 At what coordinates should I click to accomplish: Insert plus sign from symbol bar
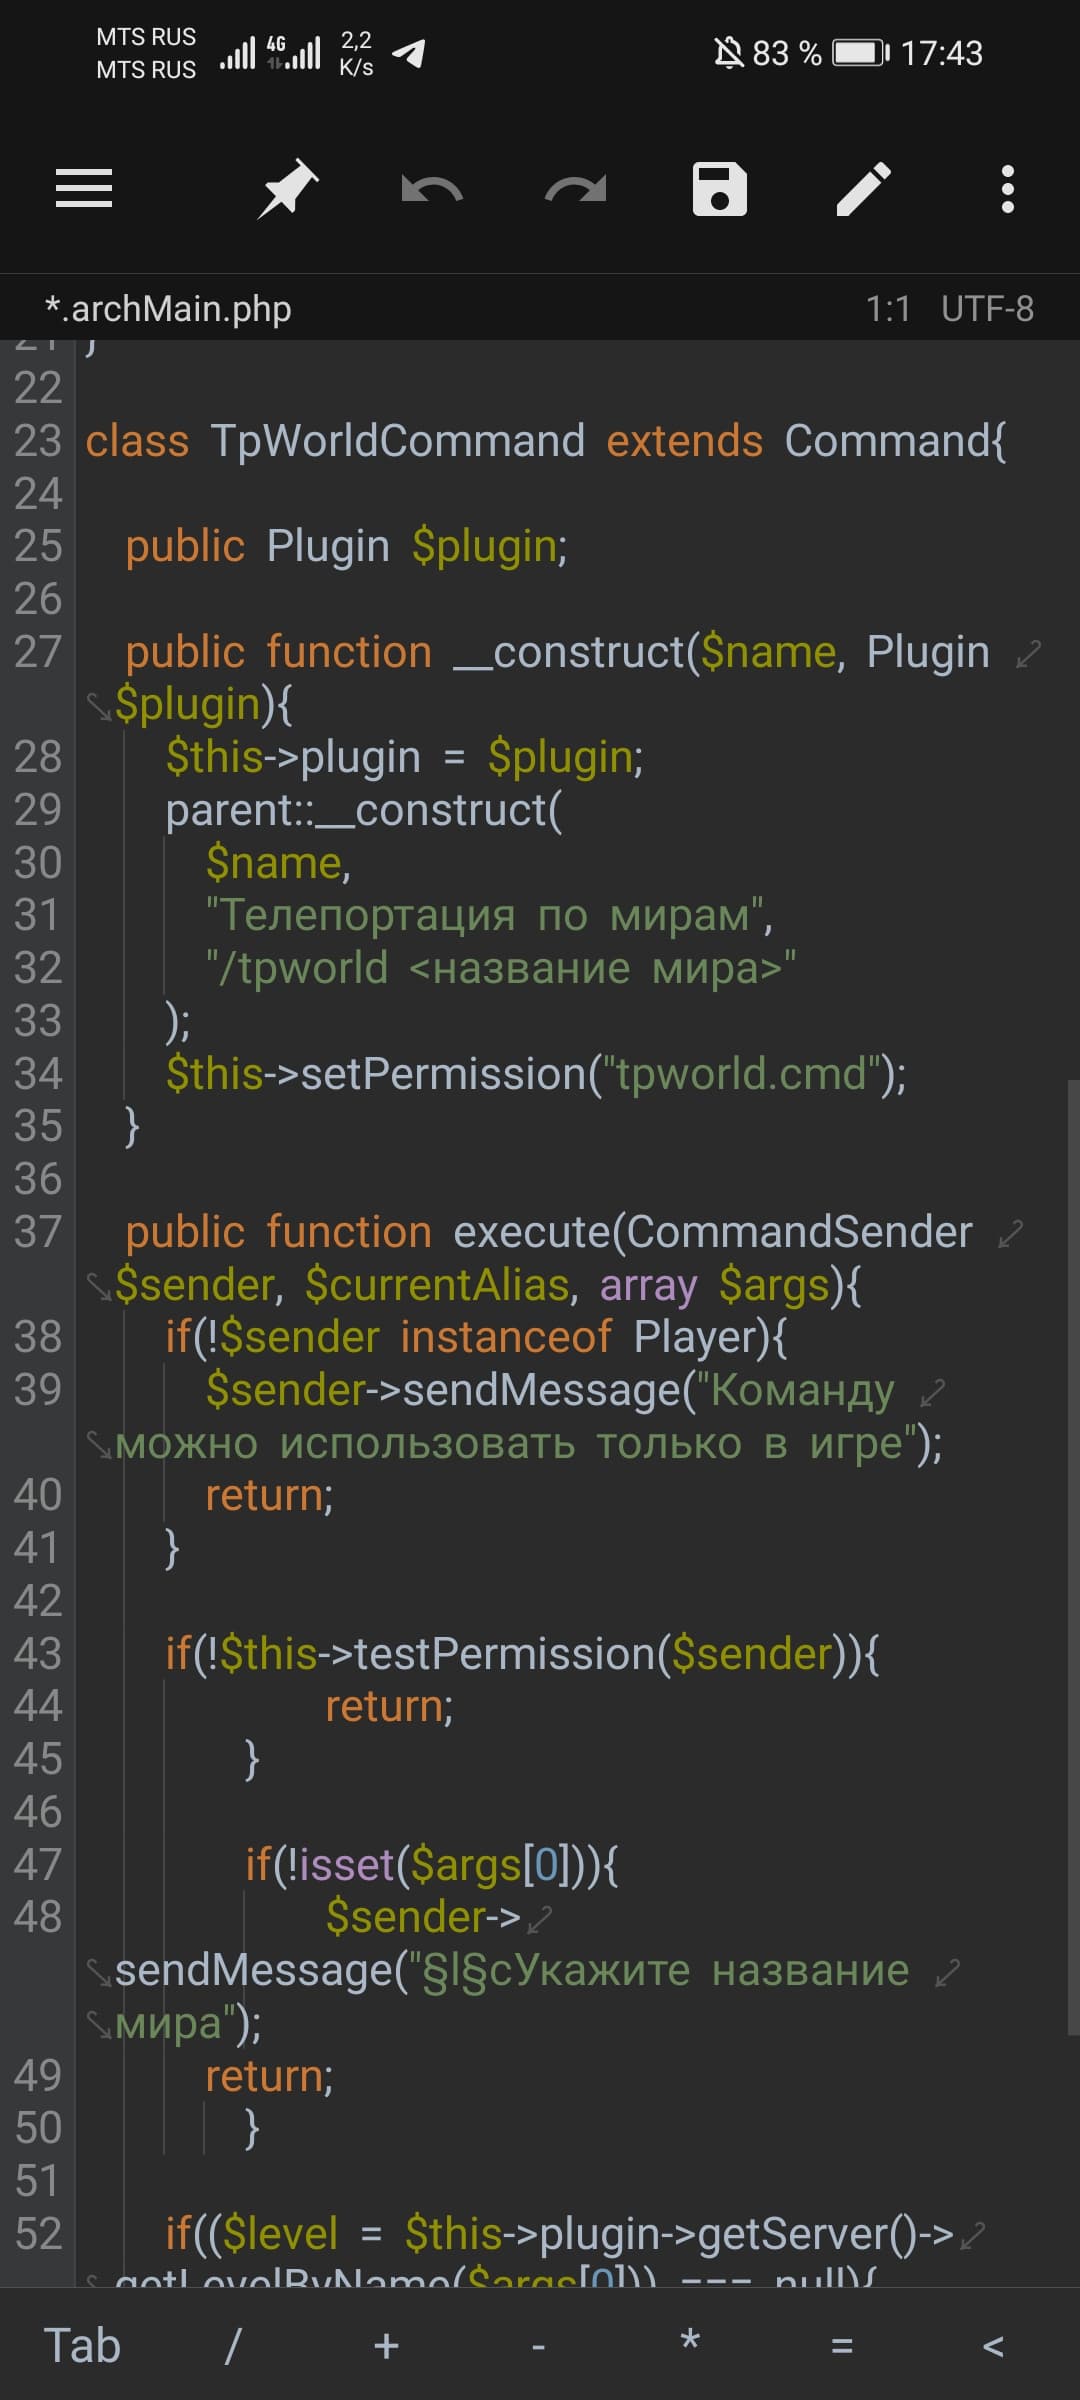point(386,2345)
